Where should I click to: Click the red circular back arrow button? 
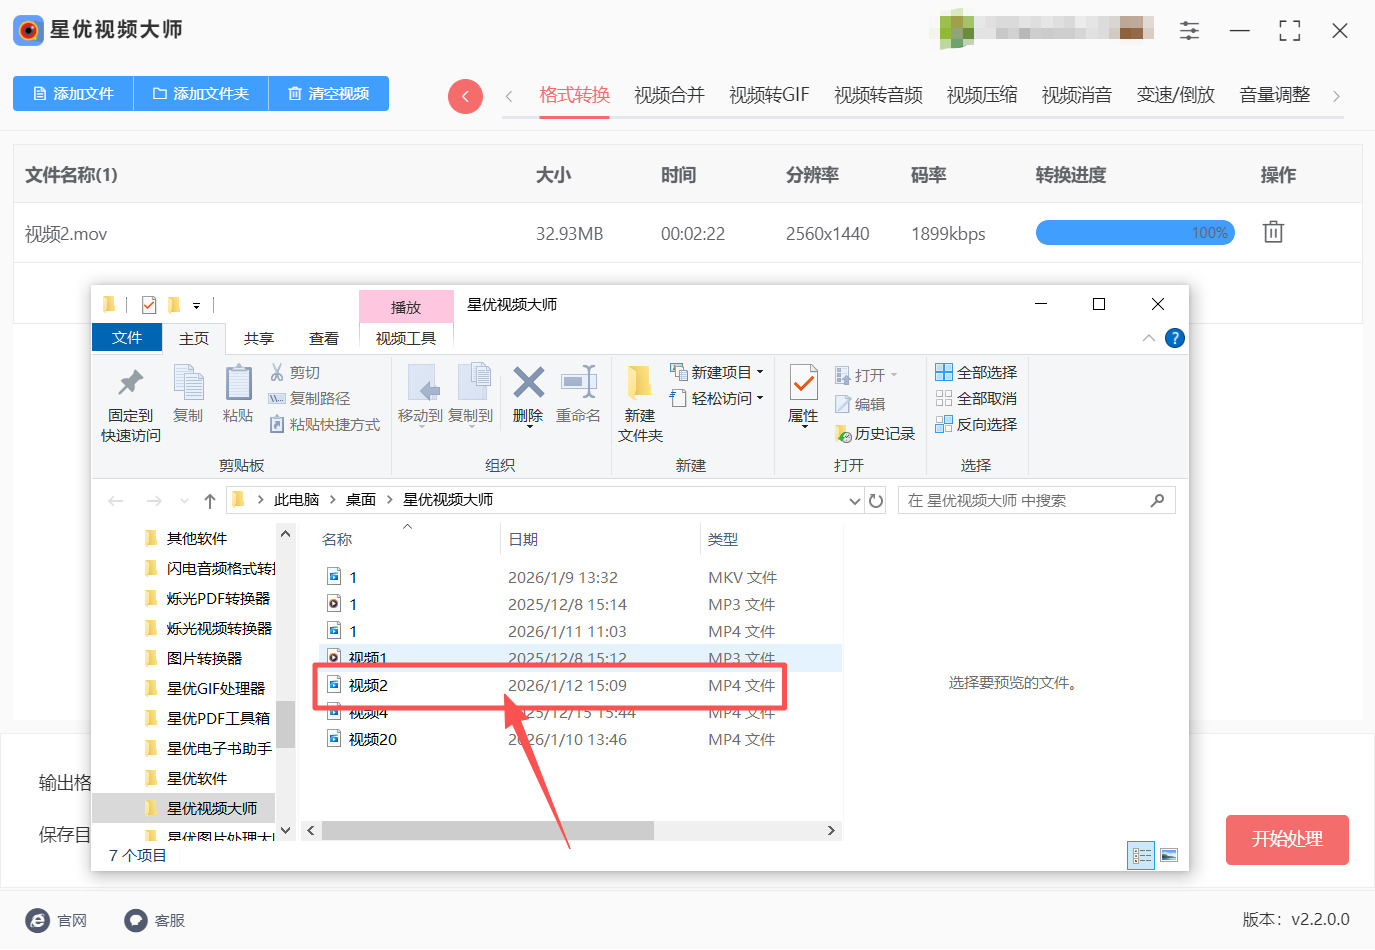tap(465, 94)
